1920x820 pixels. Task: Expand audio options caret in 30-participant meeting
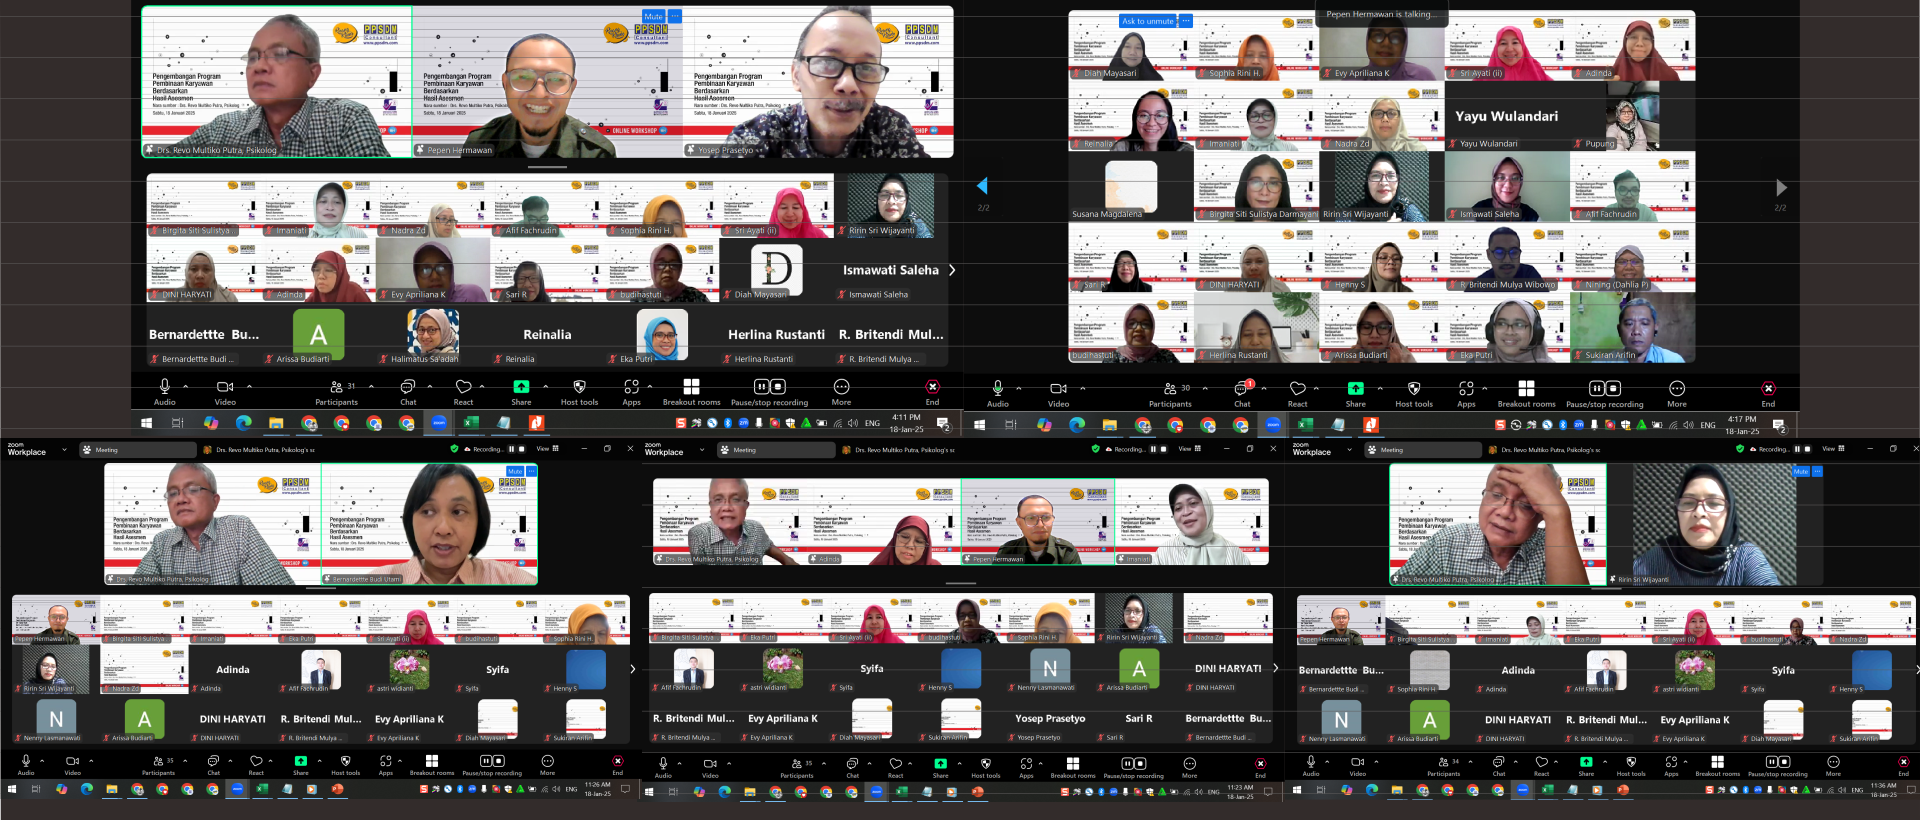[x=1019, y=387]
